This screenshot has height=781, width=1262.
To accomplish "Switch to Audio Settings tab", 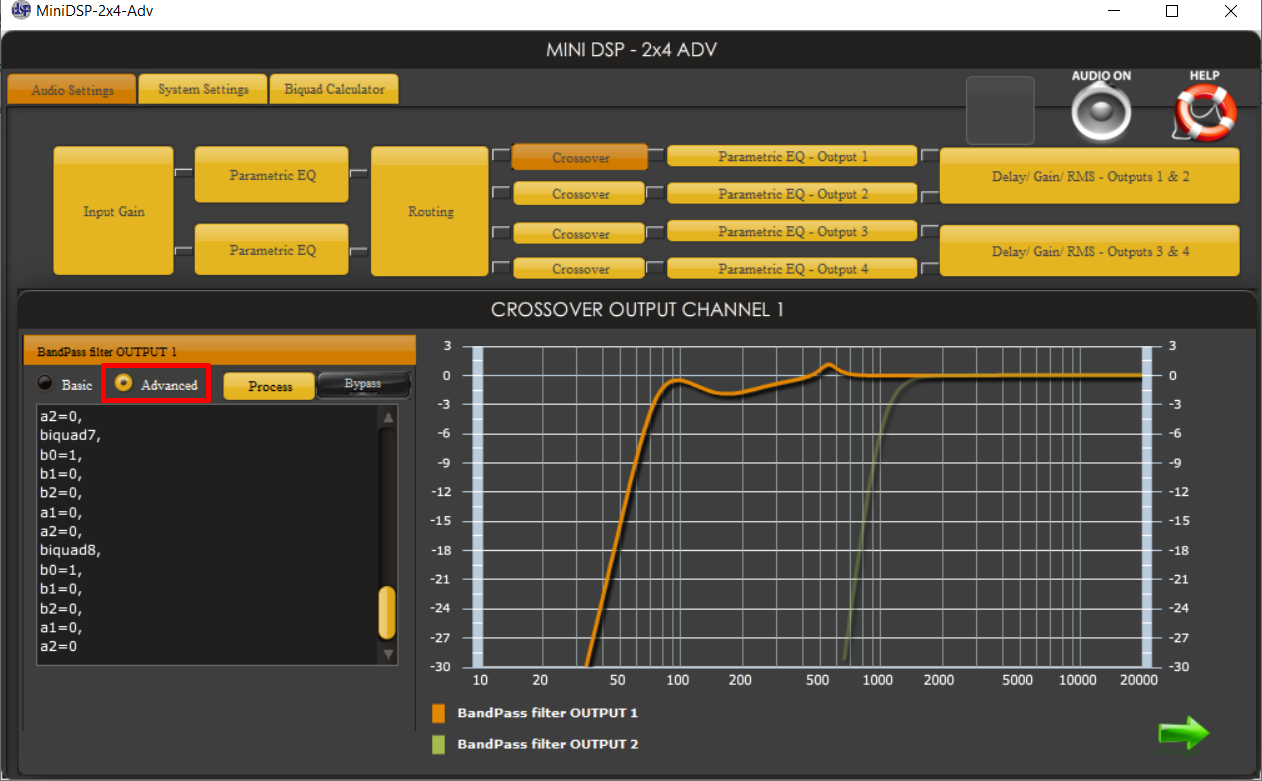I will coord(71,89).
